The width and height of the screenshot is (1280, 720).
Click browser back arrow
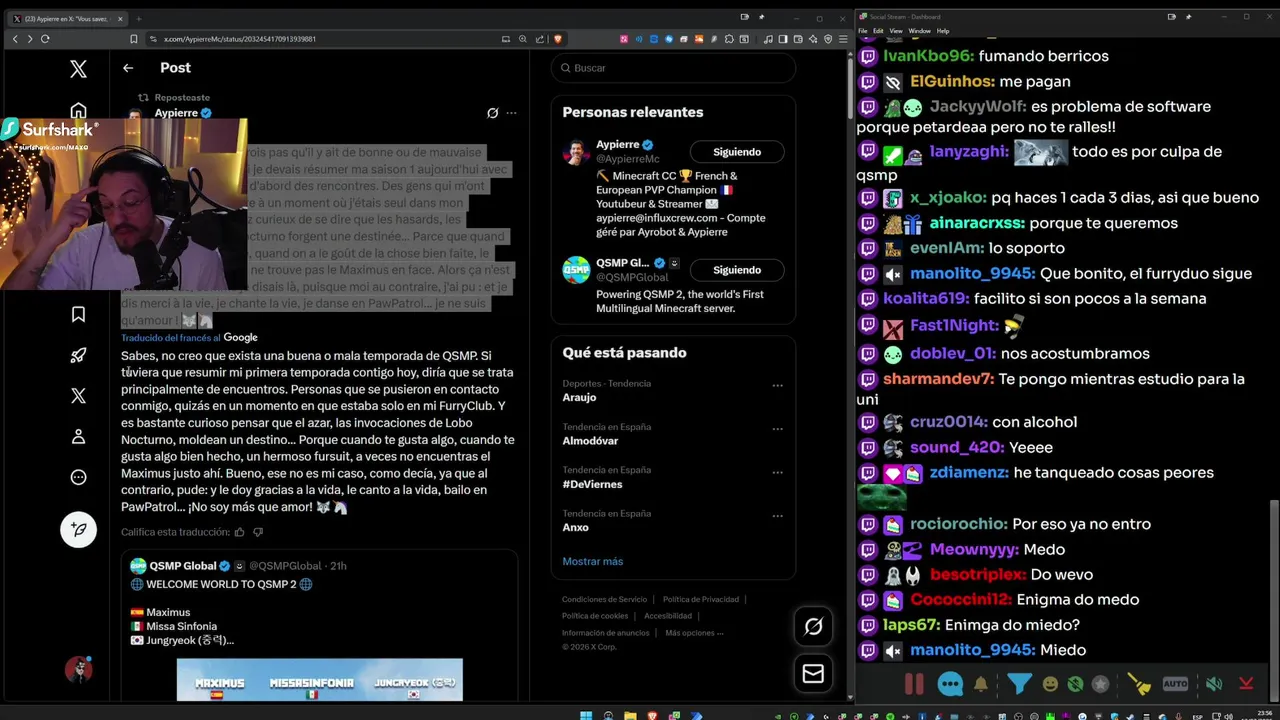coord(15,39)
